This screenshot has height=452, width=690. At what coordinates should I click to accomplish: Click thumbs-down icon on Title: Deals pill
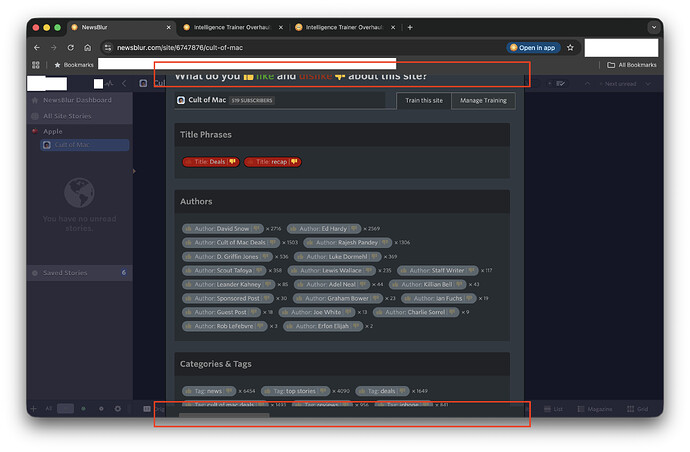pos(233,161)
